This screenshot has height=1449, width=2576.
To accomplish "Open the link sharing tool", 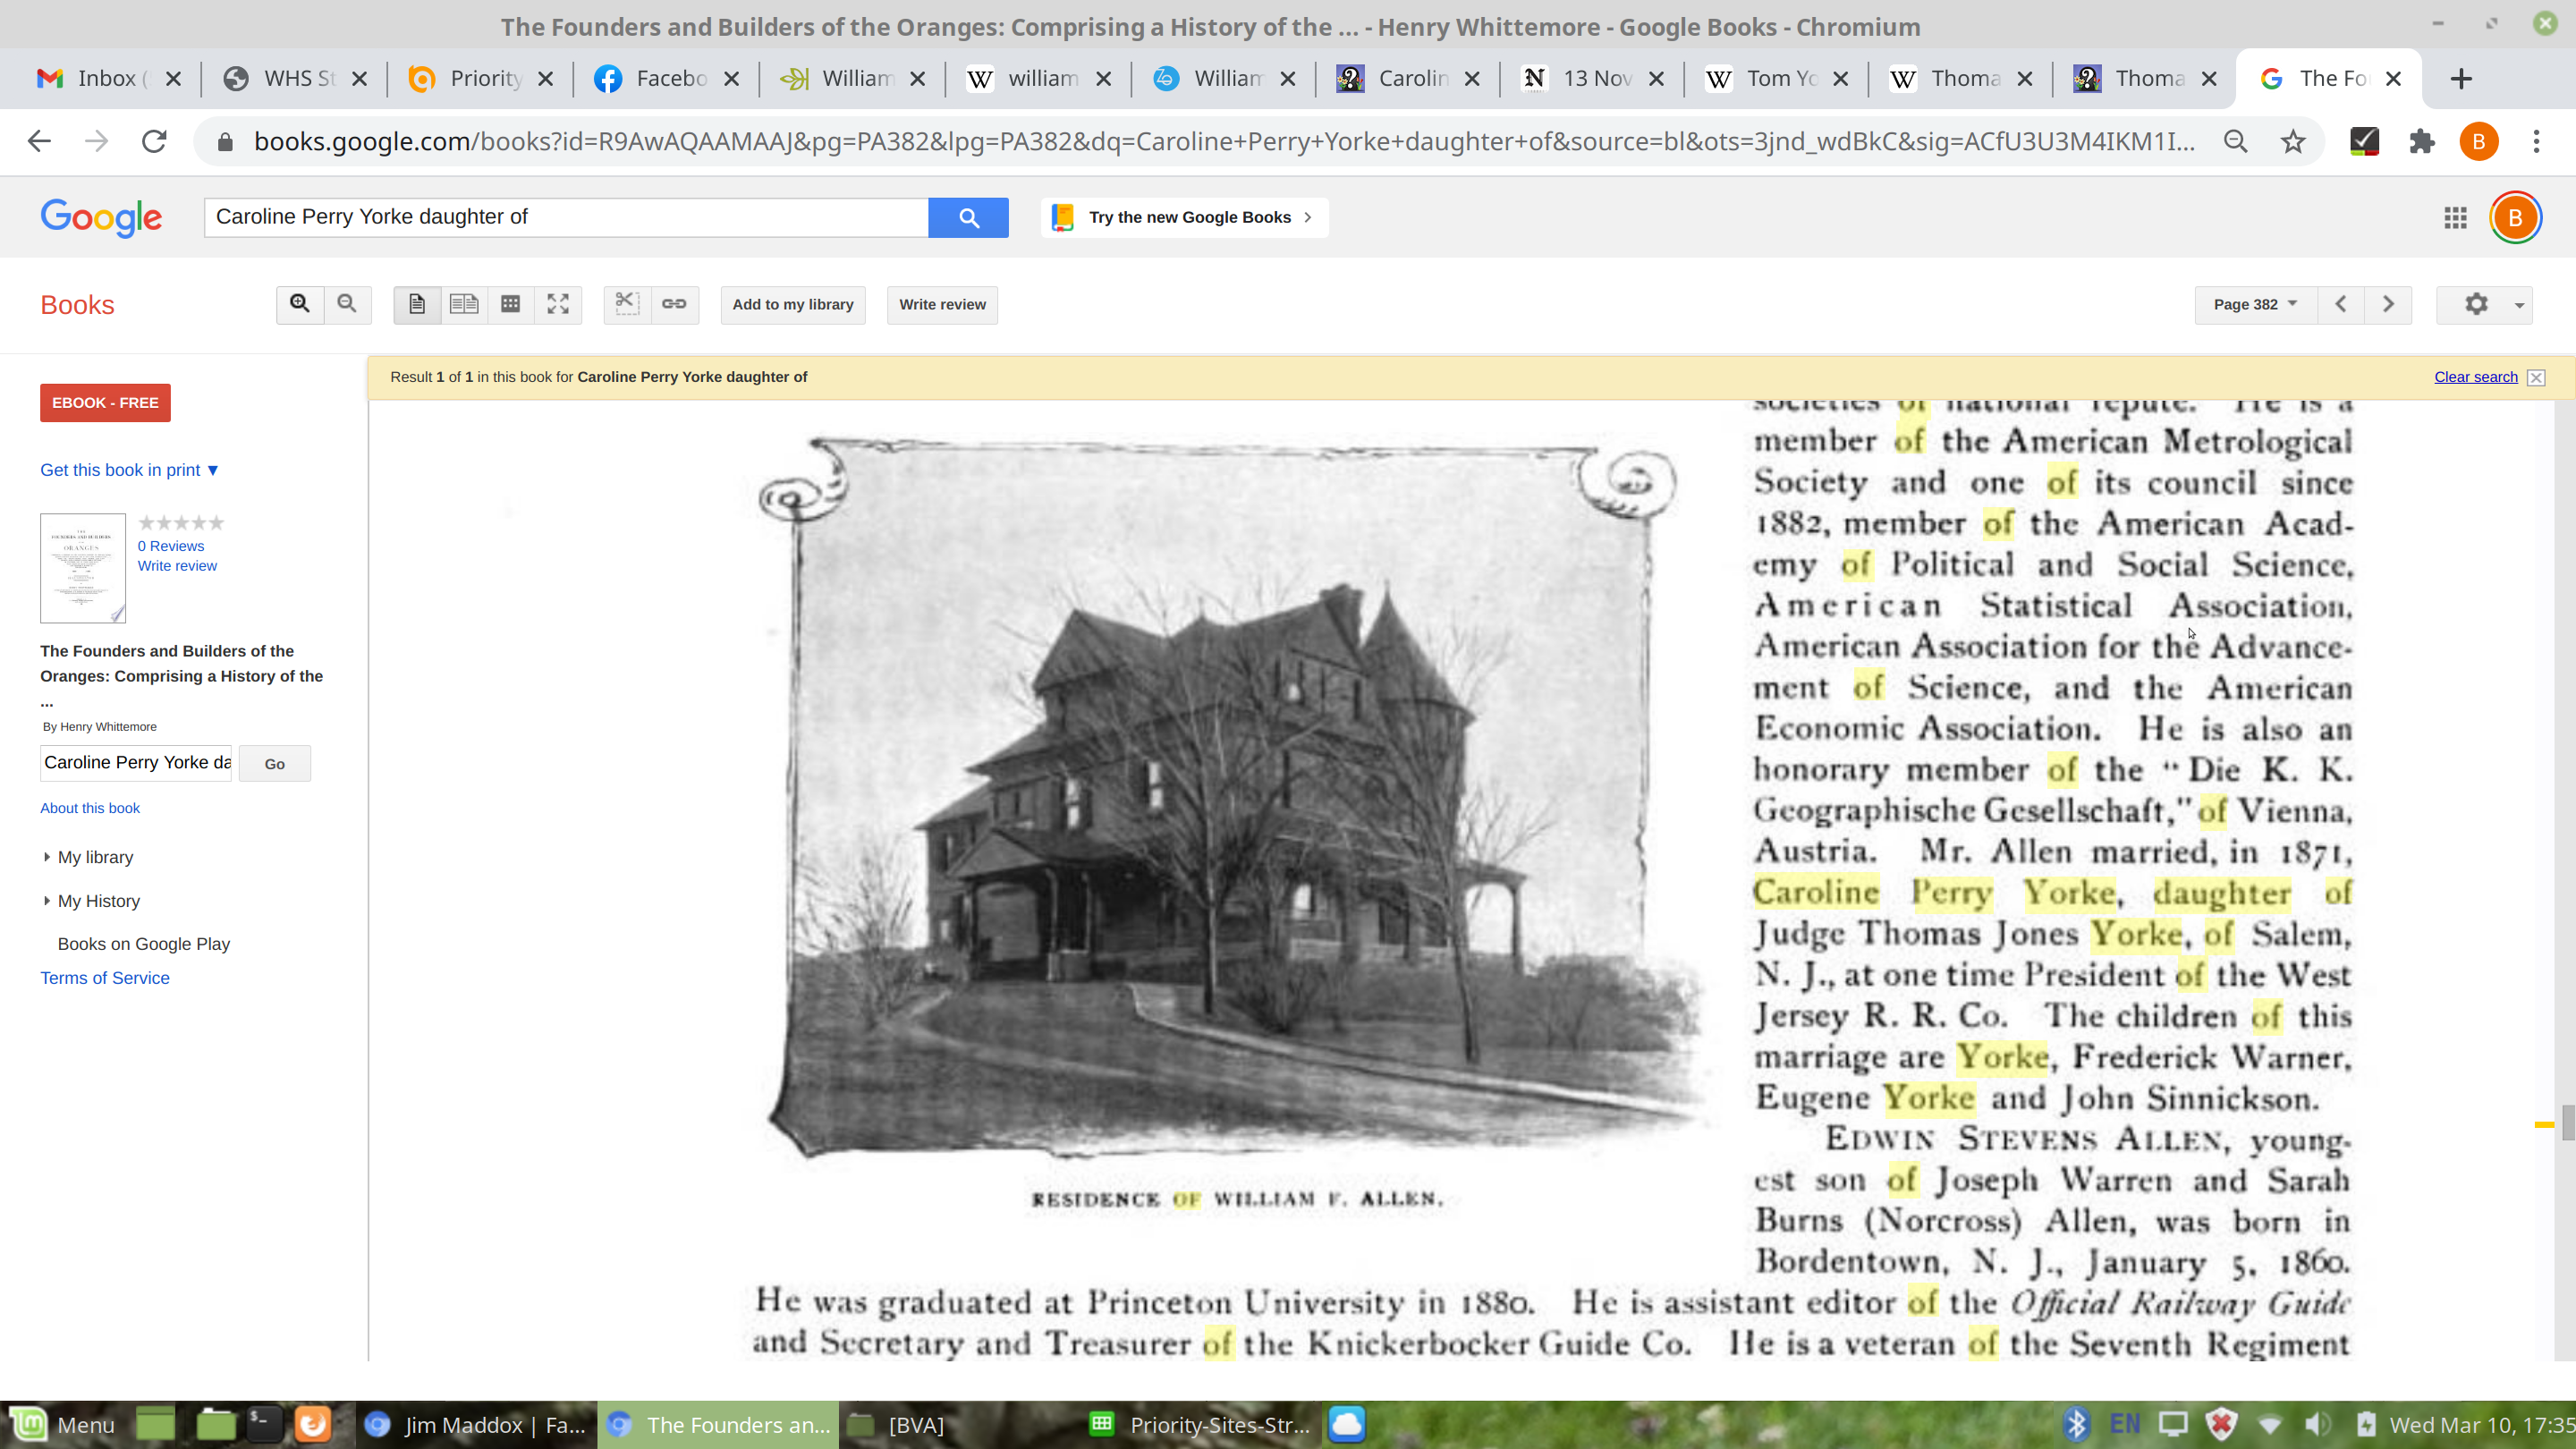I will click(674, 304).
